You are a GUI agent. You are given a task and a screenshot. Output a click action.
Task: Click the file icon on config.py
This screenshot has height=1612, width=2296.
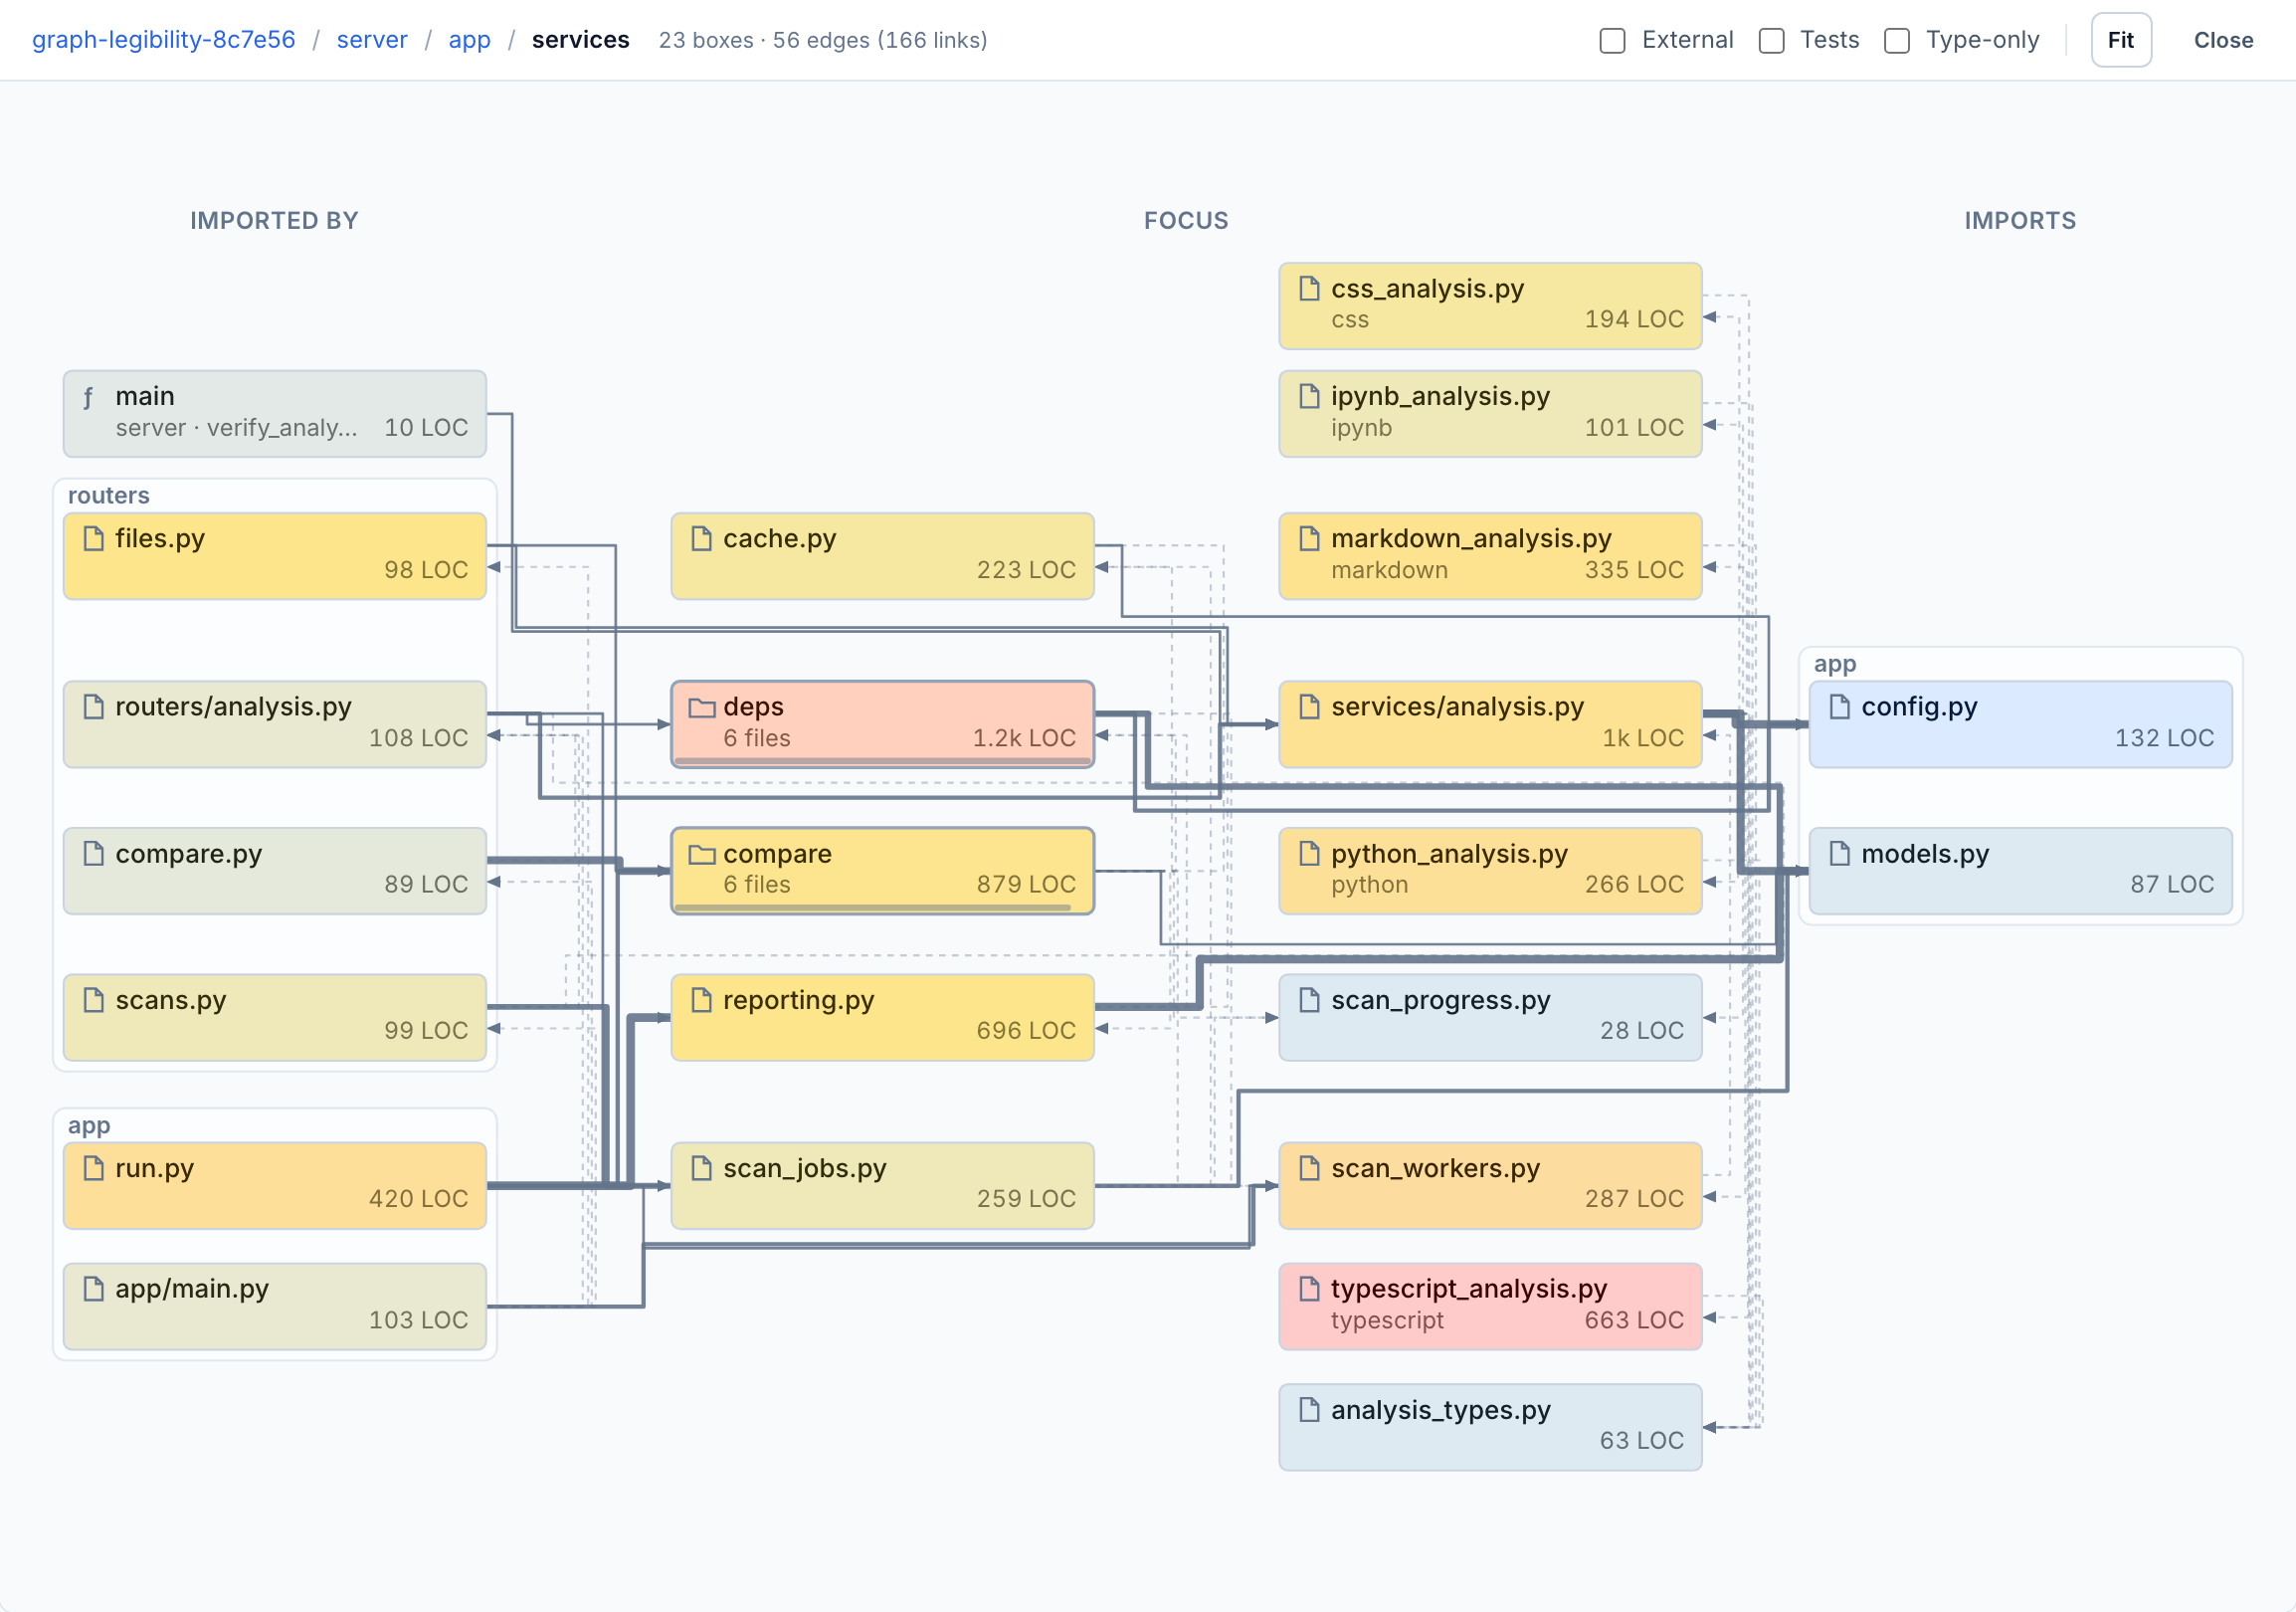click(1839, 707)
